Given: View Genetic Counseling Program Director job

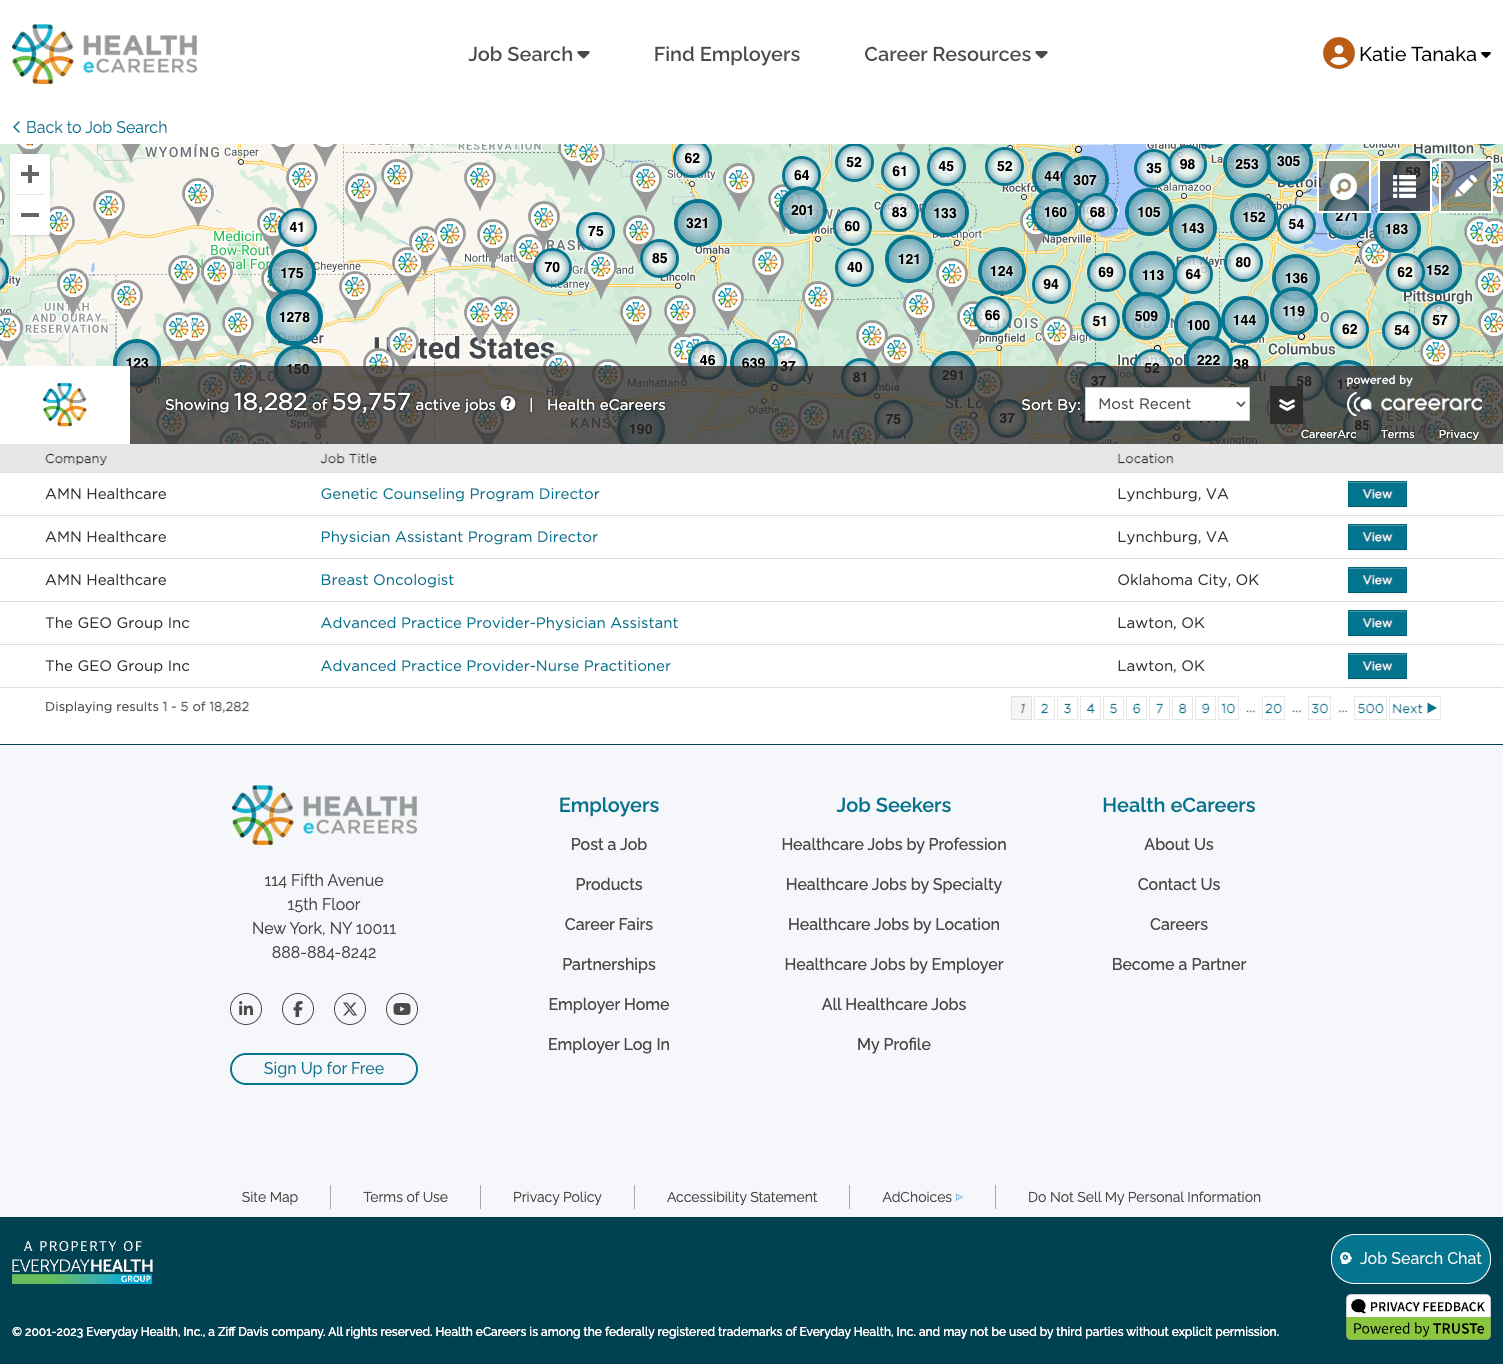Looking at the screenshot, I should point(1377,494).
